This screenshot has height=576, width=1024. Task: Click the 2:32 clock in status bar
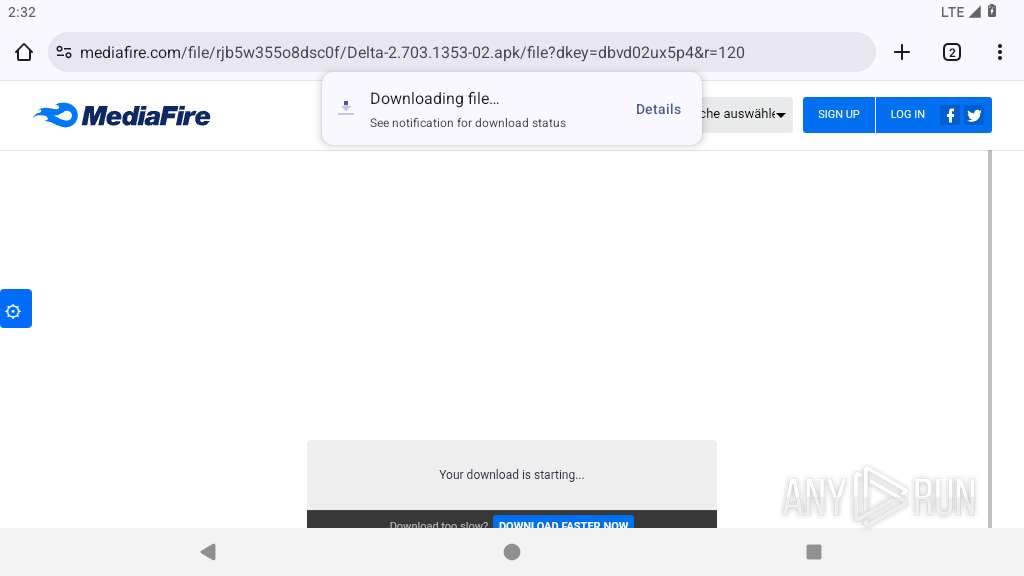[22, 12]
